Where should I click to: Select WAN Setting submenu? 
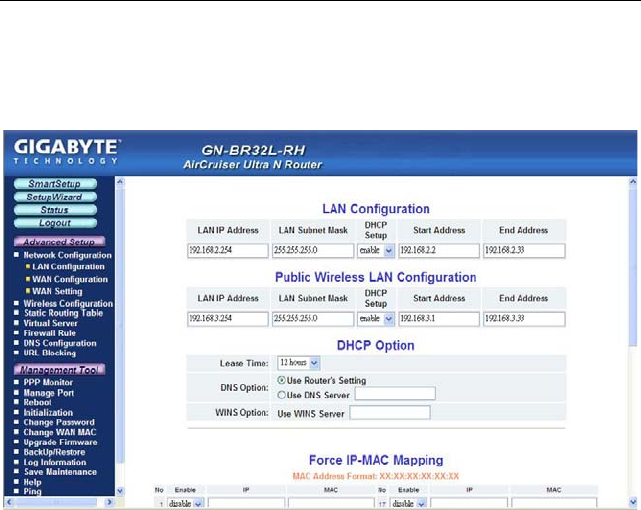click(57, 291)
